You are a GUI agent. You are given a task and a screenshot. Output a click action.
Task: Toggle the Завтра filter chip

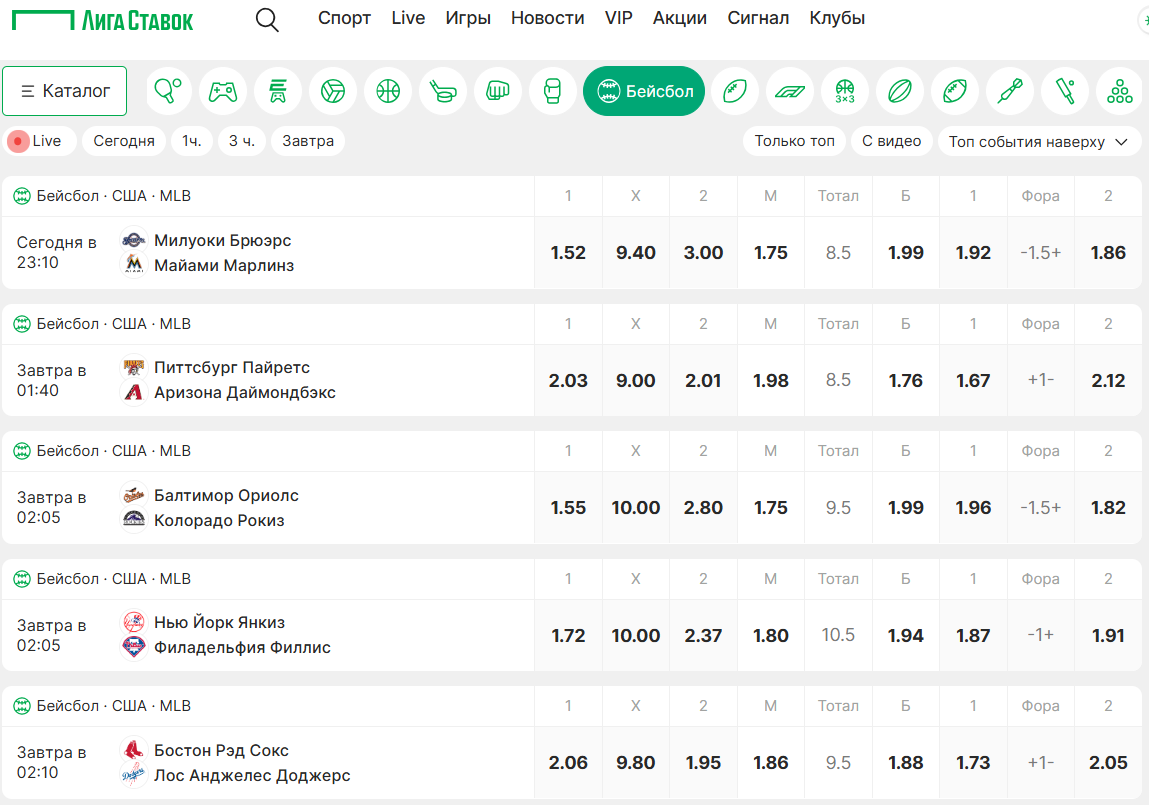tap(308, 141)
